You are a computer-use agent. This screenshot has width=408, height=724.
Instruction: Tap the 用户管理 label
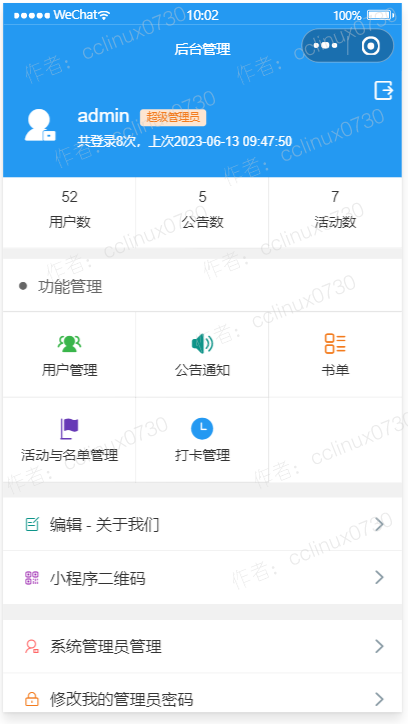[x=69, y=370]
